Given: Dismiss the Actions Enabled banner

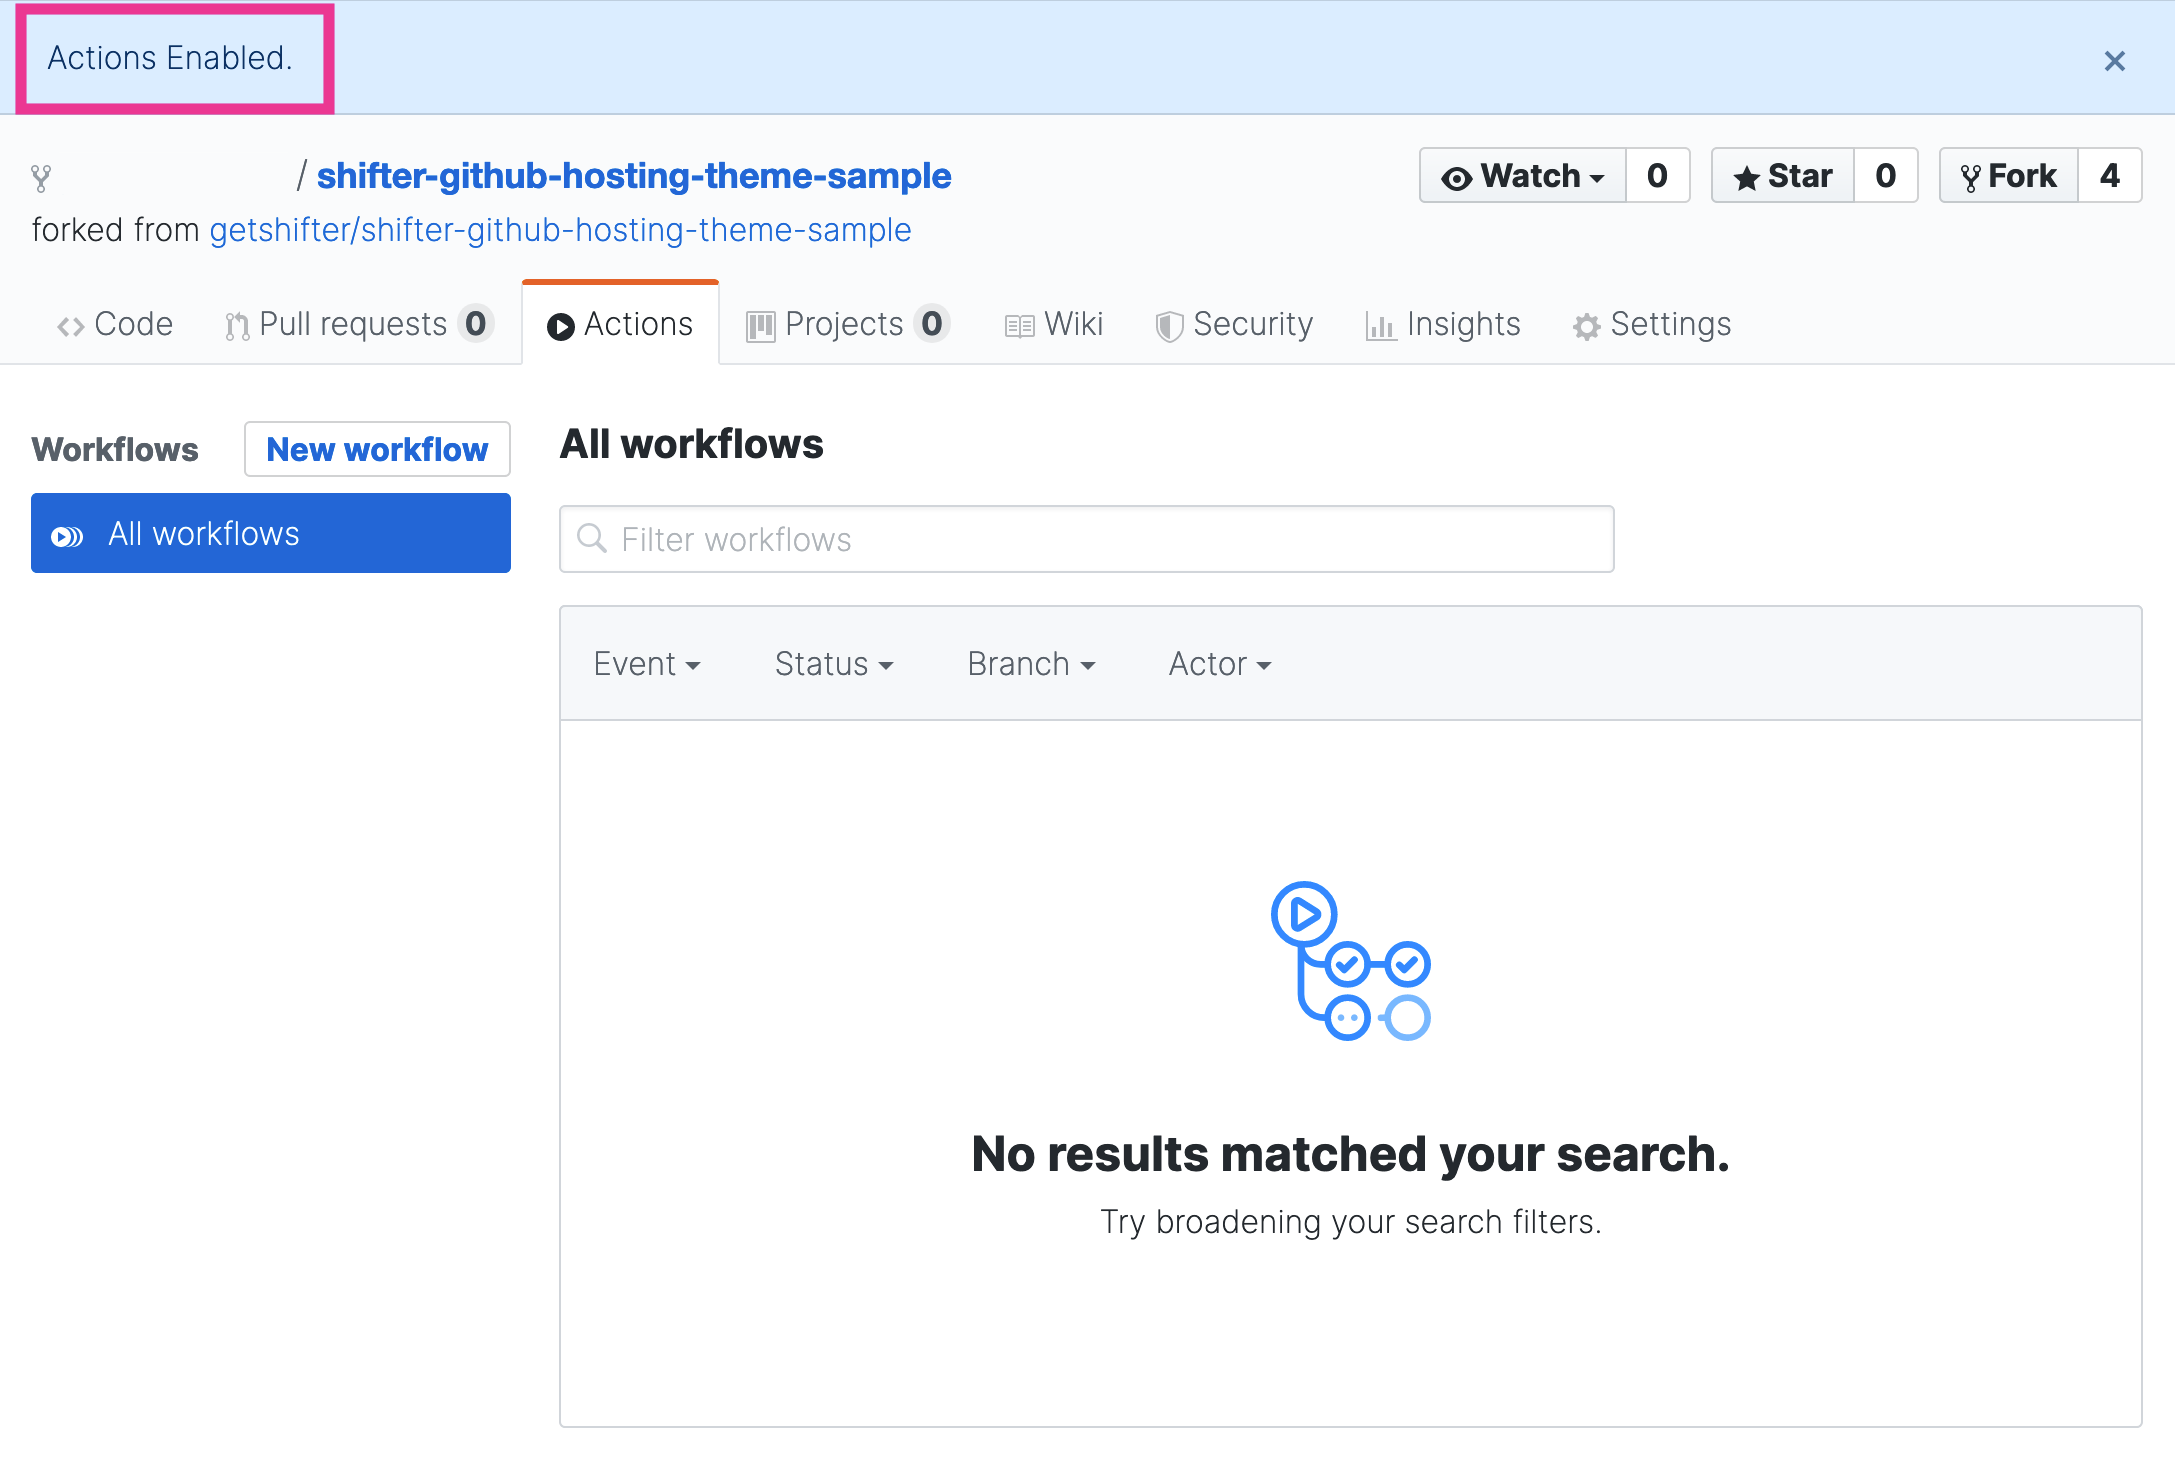Looking at the screenshot, I should (x=2114, y=61).
